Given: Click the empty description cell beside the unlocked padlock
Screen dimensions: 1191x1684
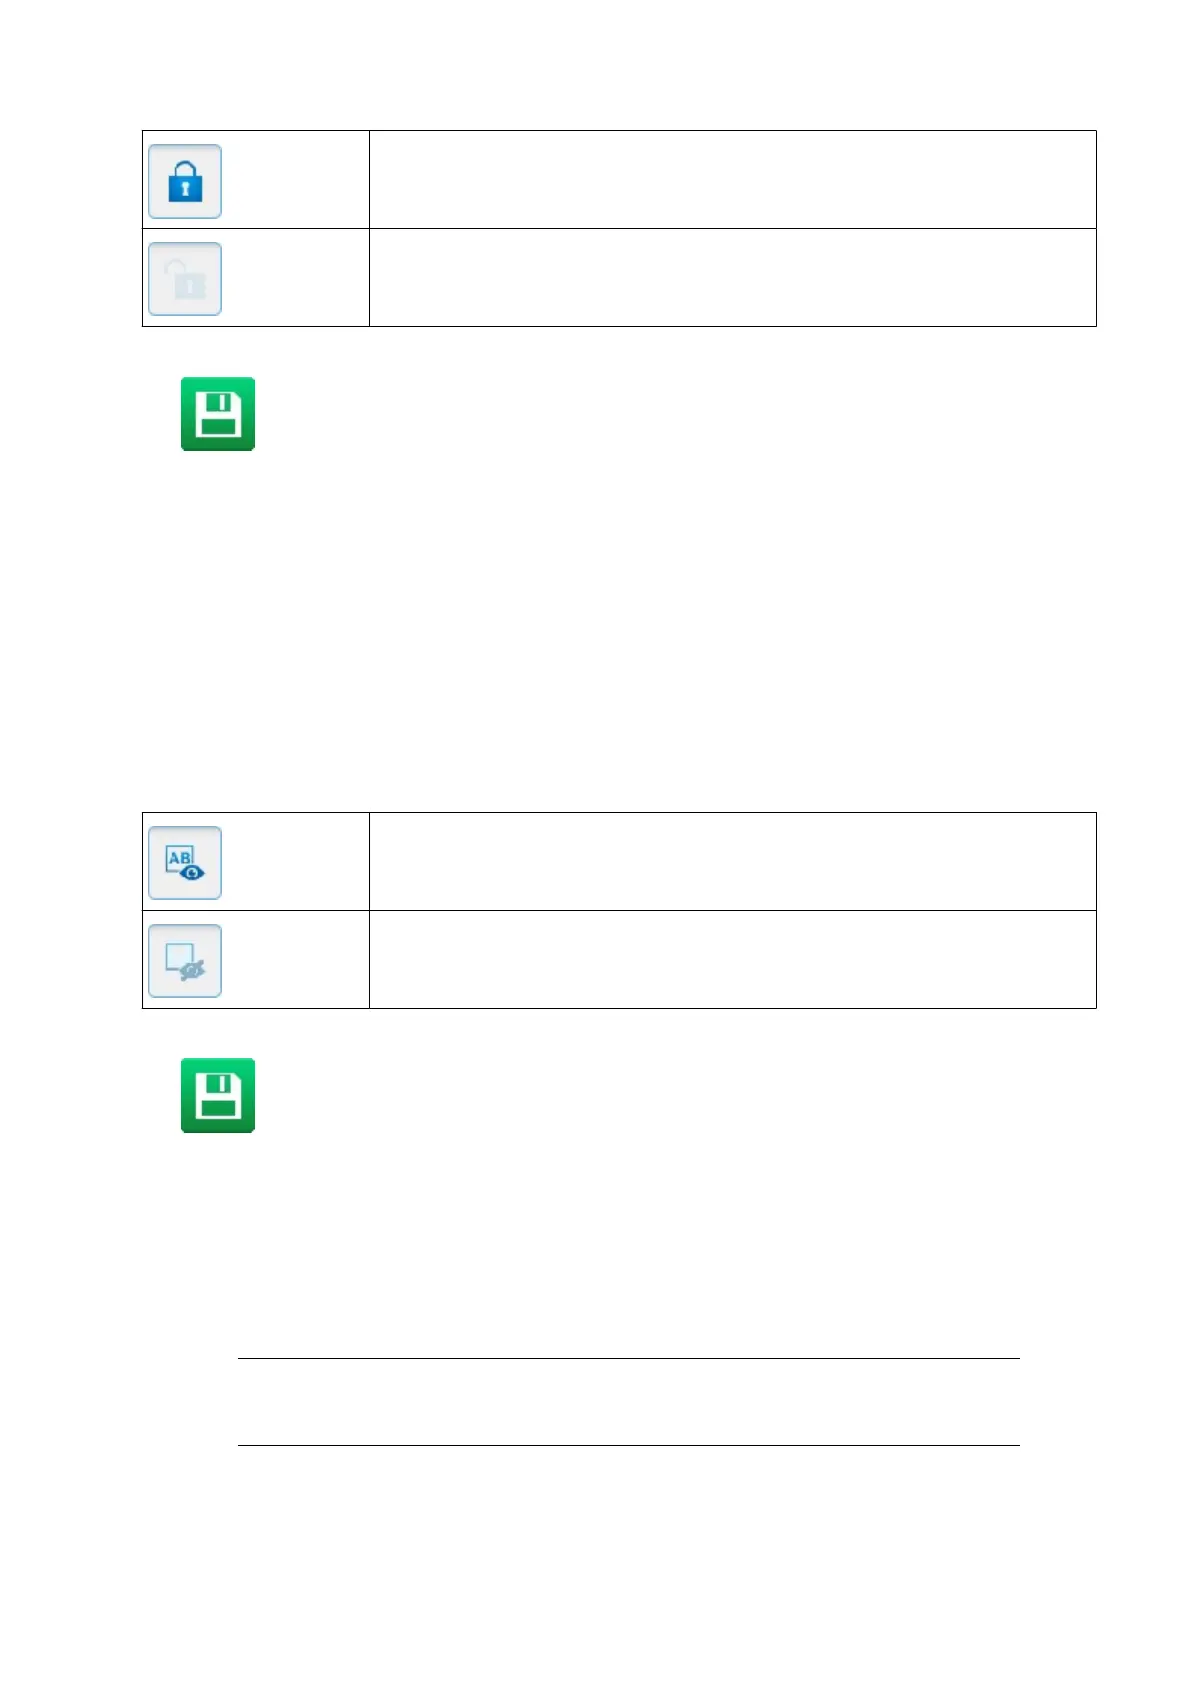Looking at the screenshot, I should 733,277.
